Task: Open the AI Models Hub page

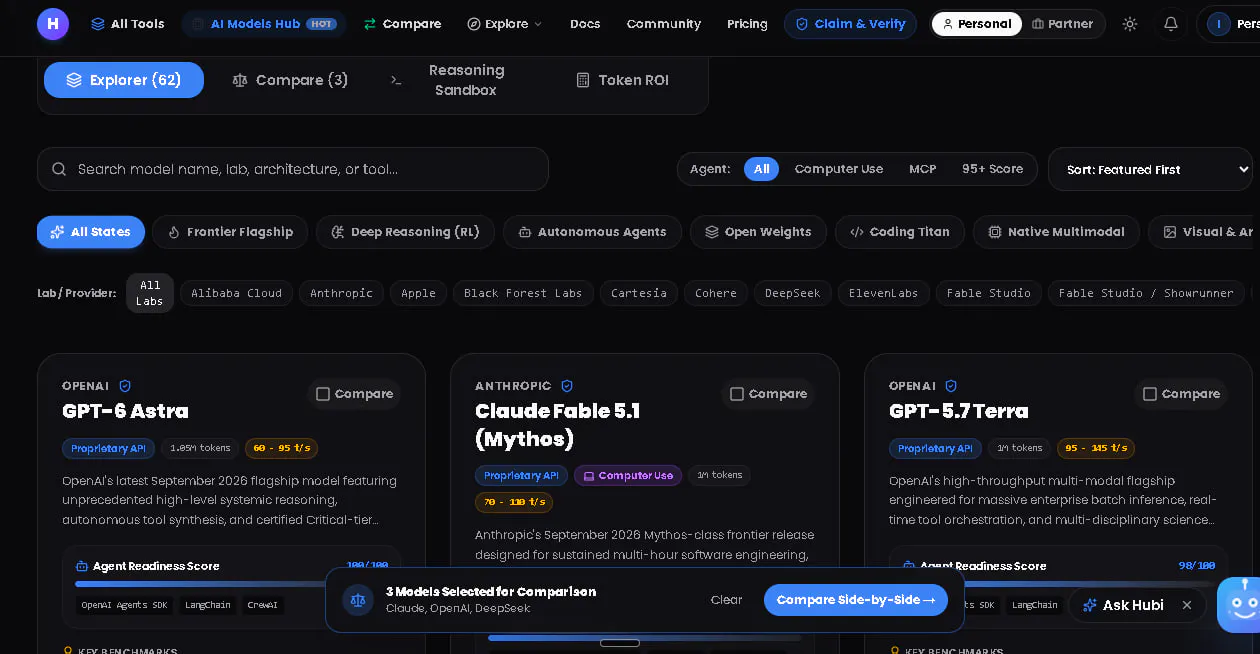Action: click(x=264, y=24)
